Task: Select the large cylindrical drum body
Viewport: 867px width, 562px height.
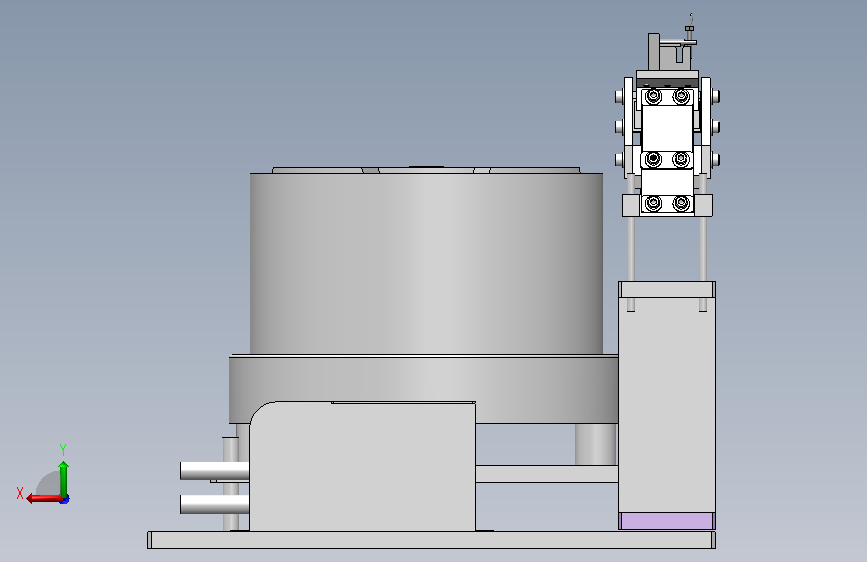Action: click(x=426, y=263)
